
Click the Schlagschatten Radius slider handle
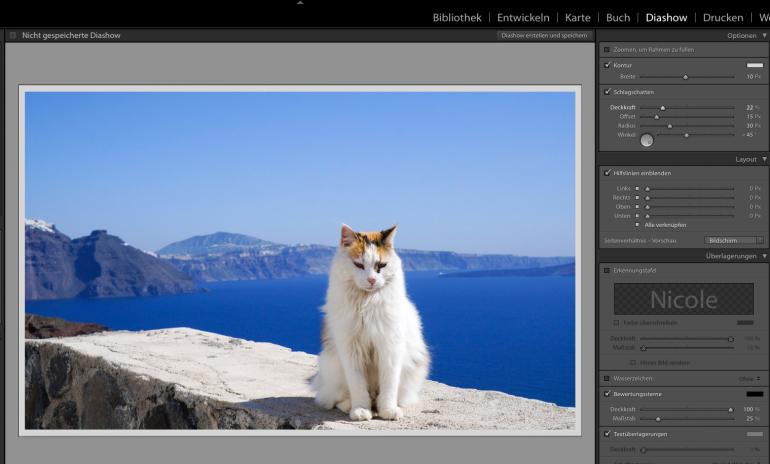pos(669,126)
